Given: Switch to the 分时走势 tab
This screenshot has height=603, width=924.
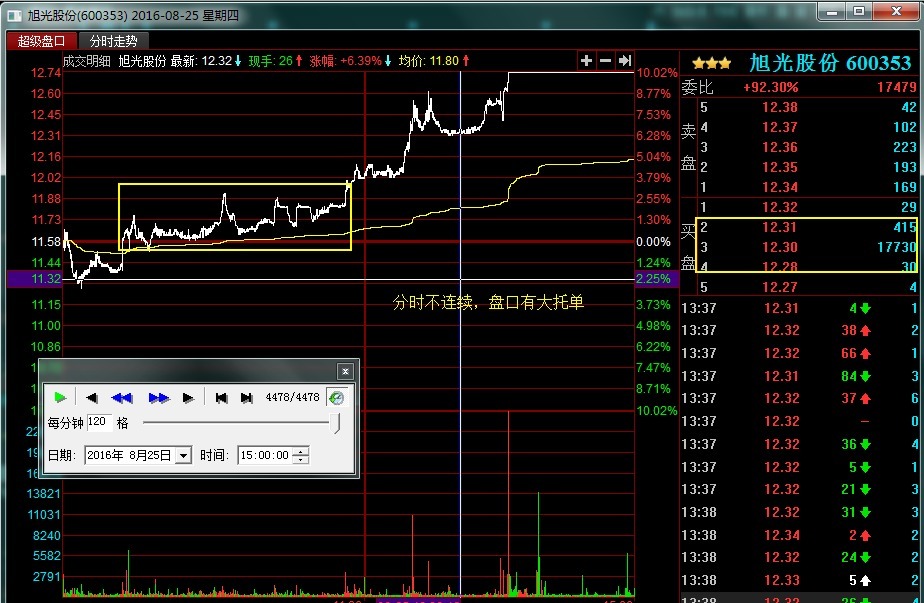Looking at the screenshot, I should click(114, 41).
